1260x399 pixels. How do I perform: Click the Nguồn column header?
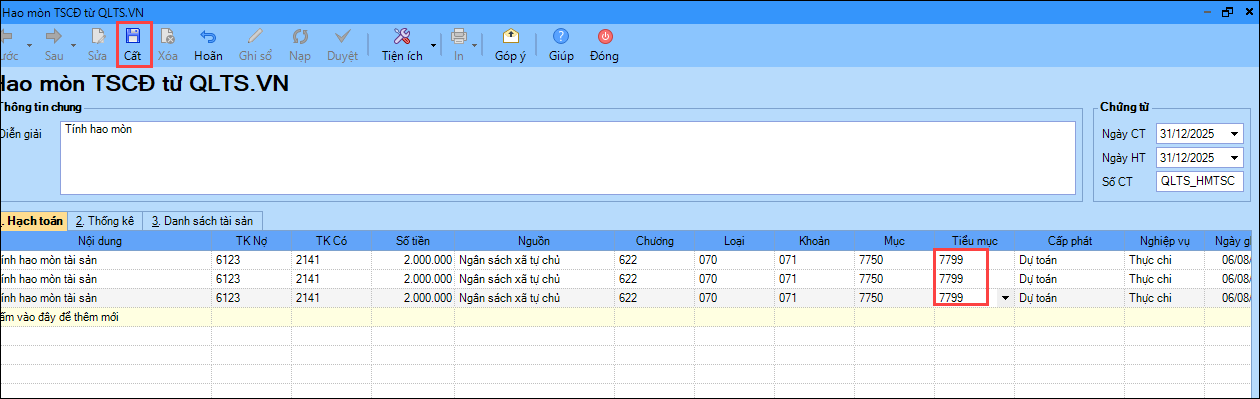click(535, 241)
